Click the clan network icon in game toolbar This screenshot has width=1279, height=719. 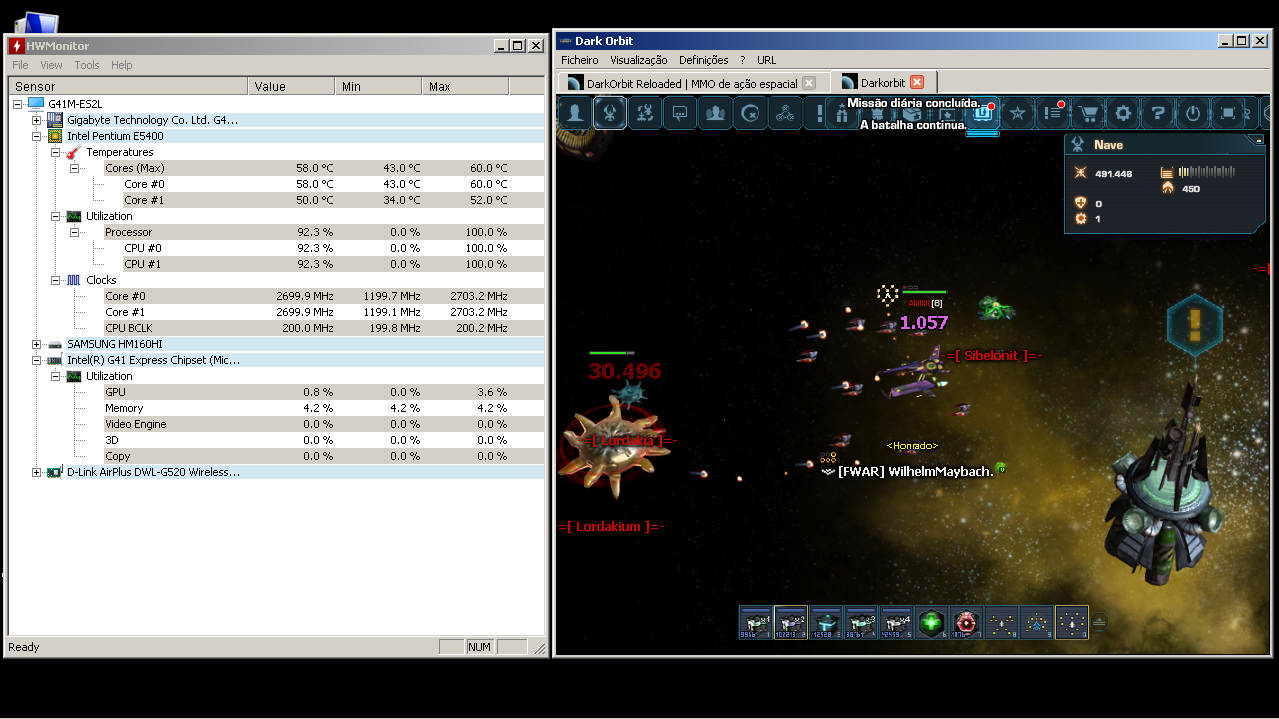point(785,113)
